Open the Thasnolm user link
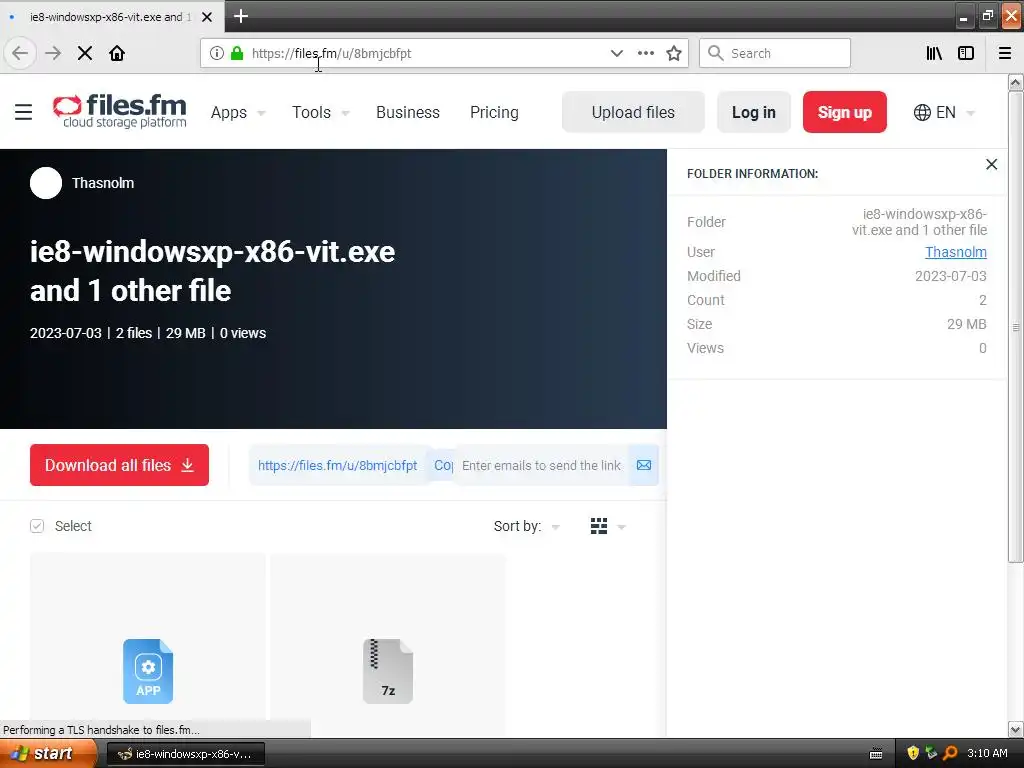 click(955, 252)
